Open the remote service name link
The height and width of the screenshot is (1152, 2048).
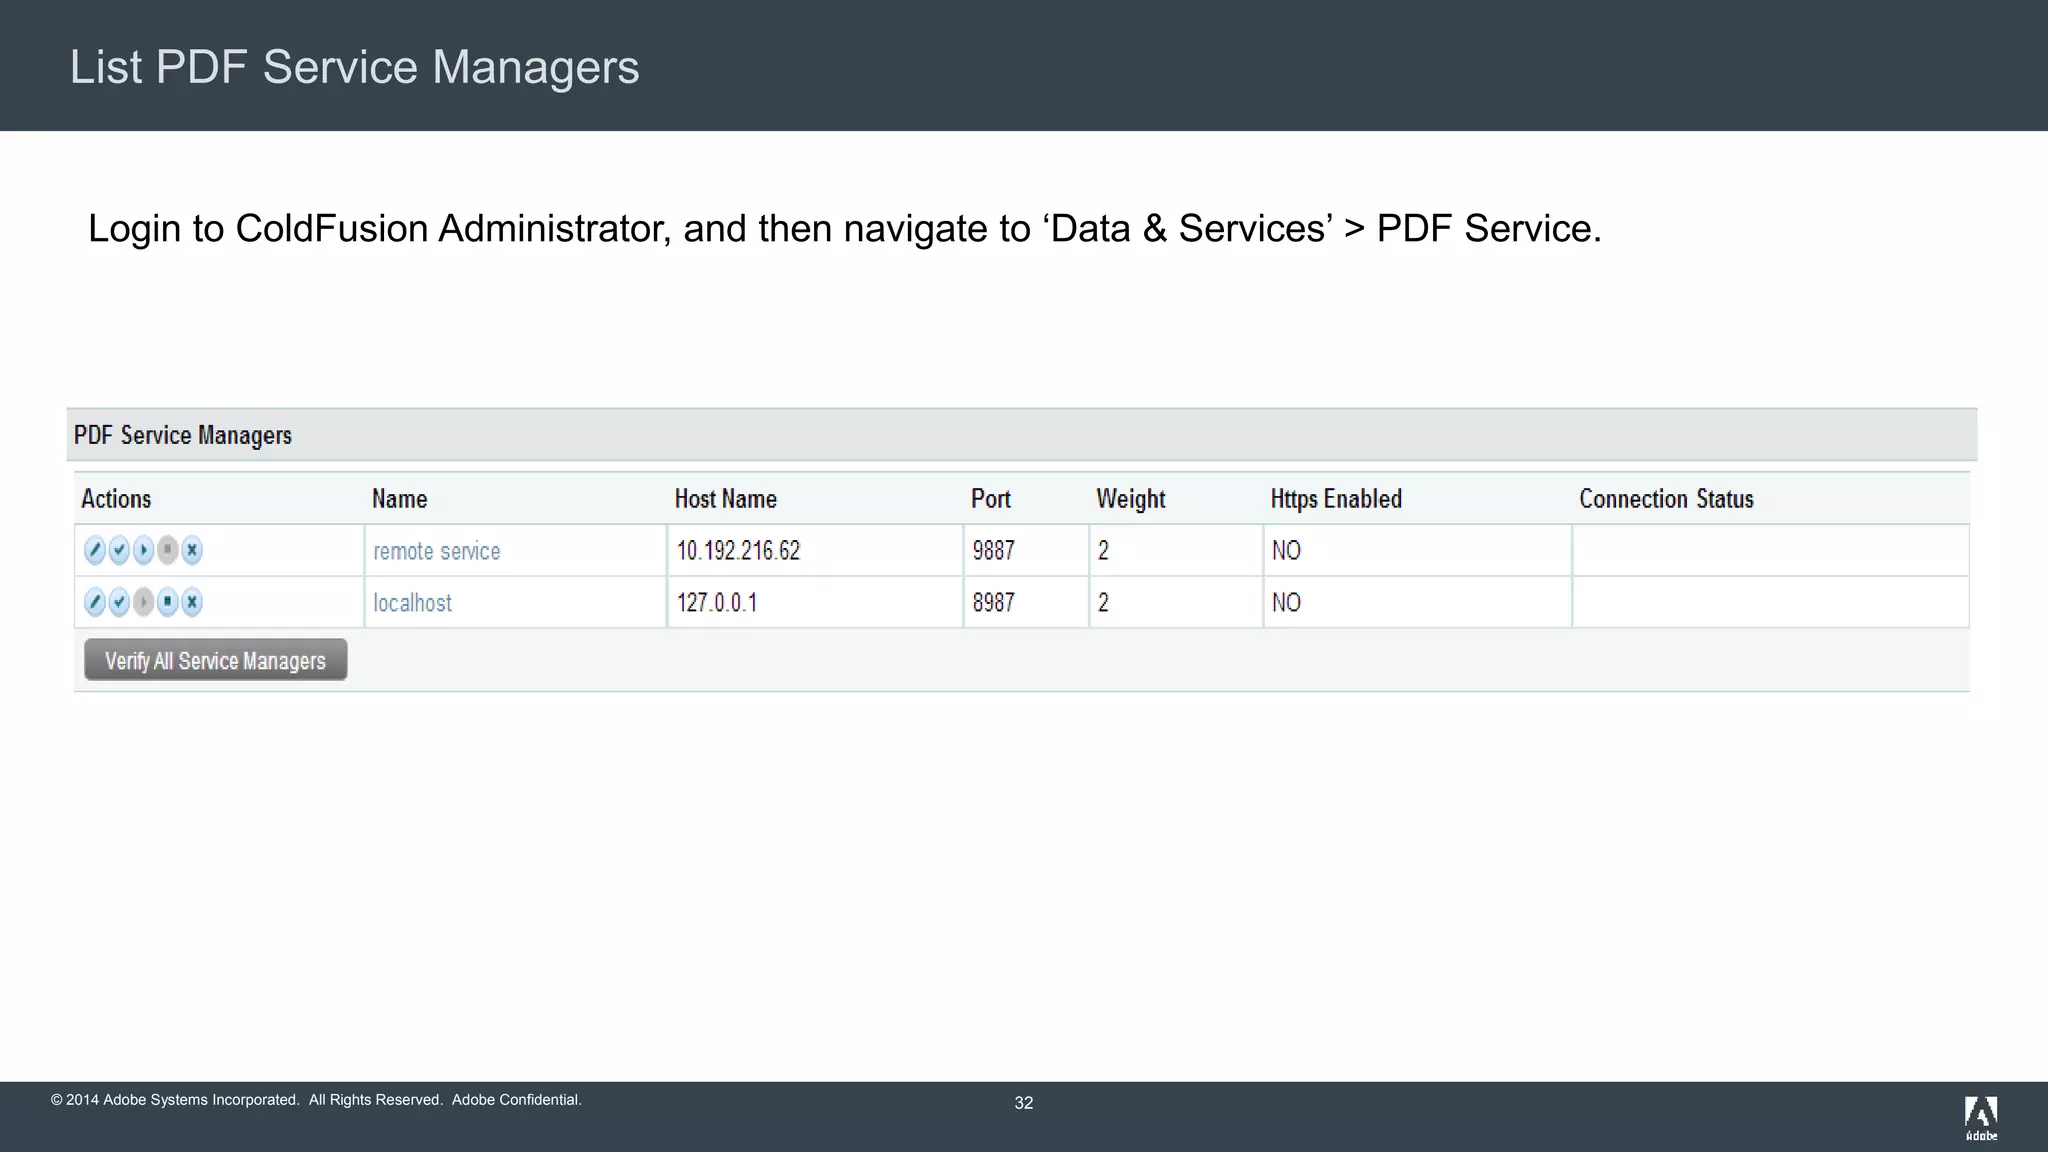pos(437,551)
